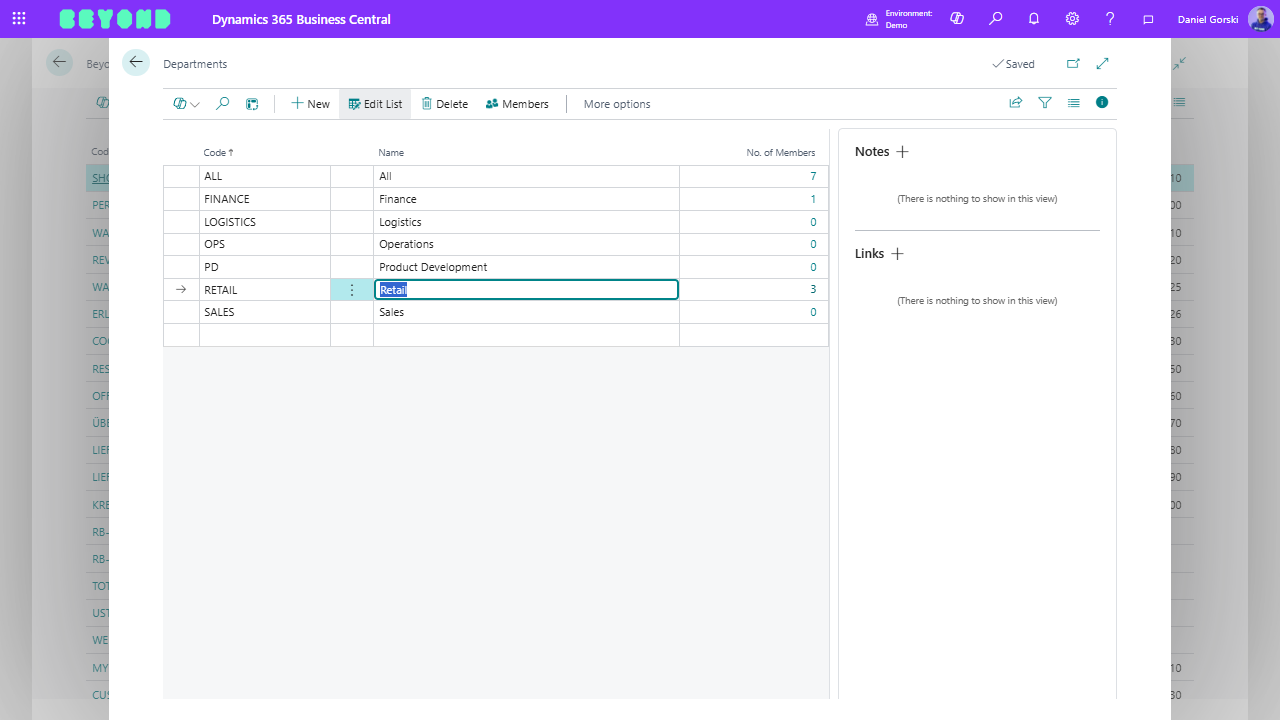This screenshot has height=720, width=1280.
Task: Open the notifications bell
Action: 1034,19
